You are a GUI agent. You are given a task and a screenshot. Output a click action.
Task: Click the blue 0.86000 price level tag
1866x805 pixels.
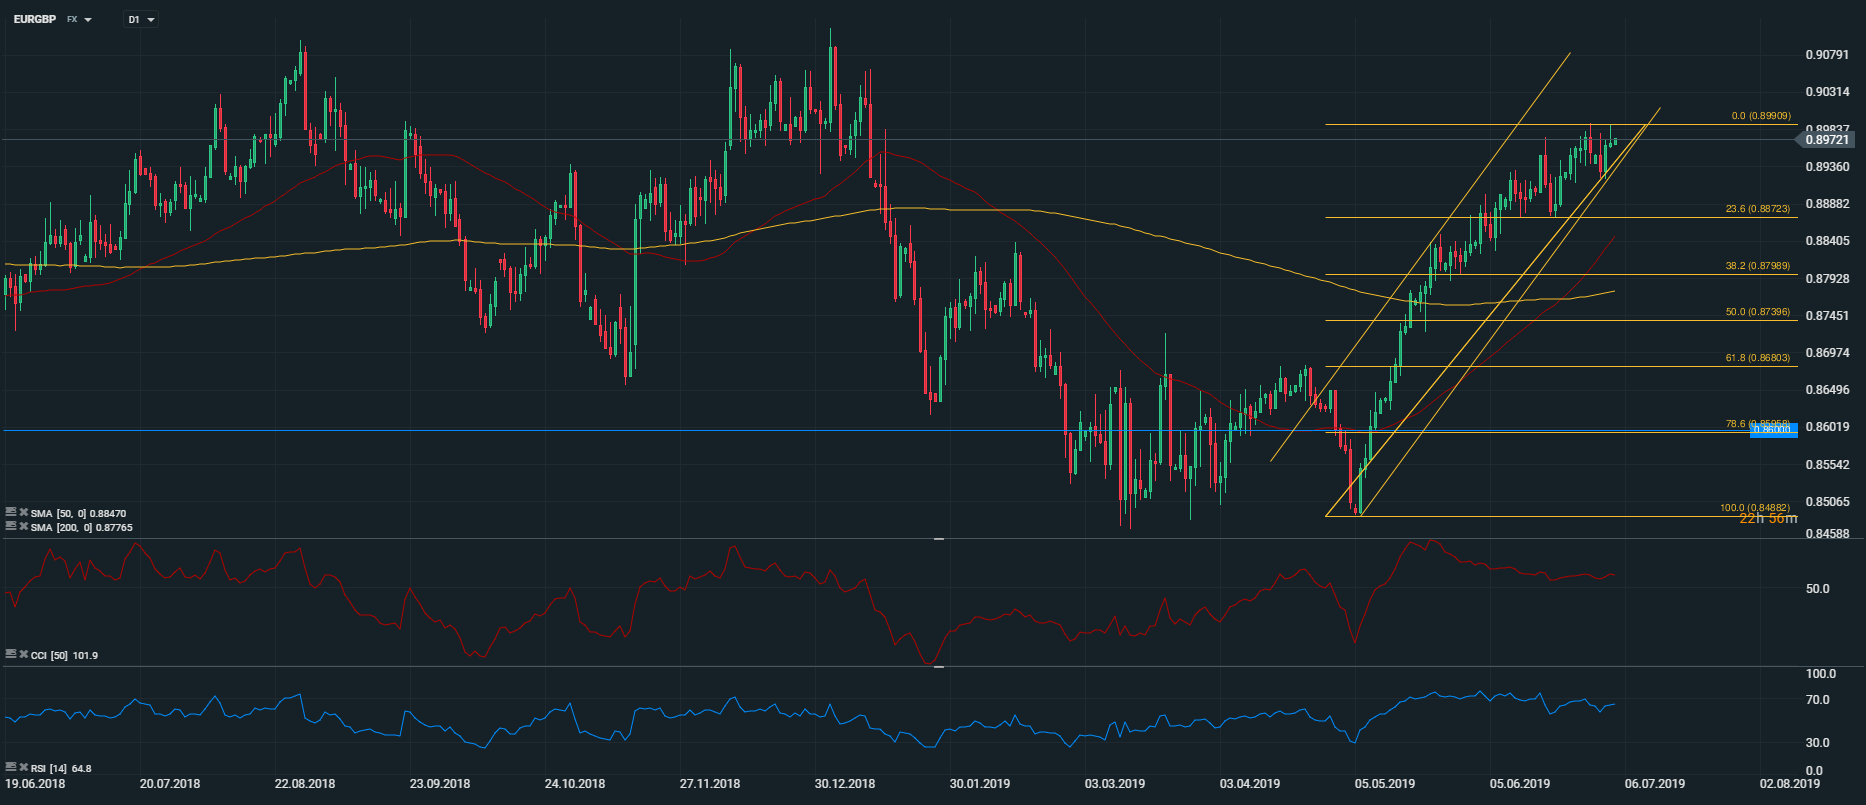point(1774,430)
